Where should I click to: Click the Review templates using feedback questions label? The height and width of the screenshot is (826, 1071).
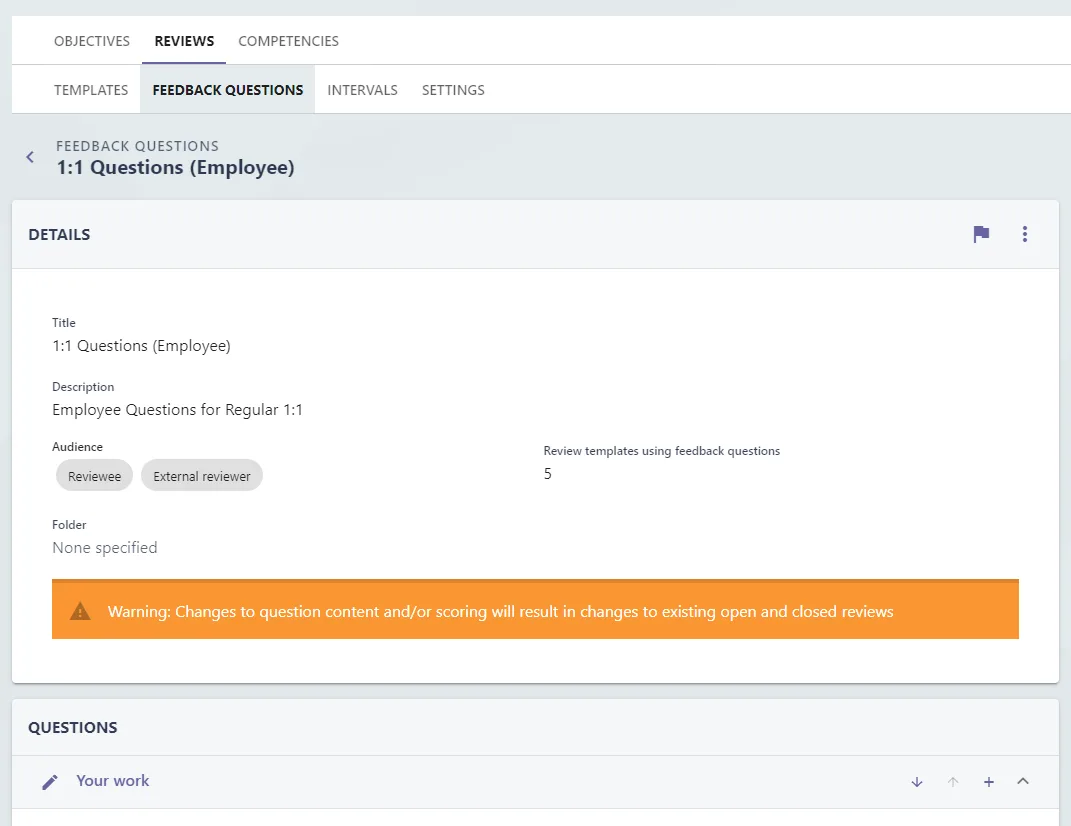[x=662, y=451]
